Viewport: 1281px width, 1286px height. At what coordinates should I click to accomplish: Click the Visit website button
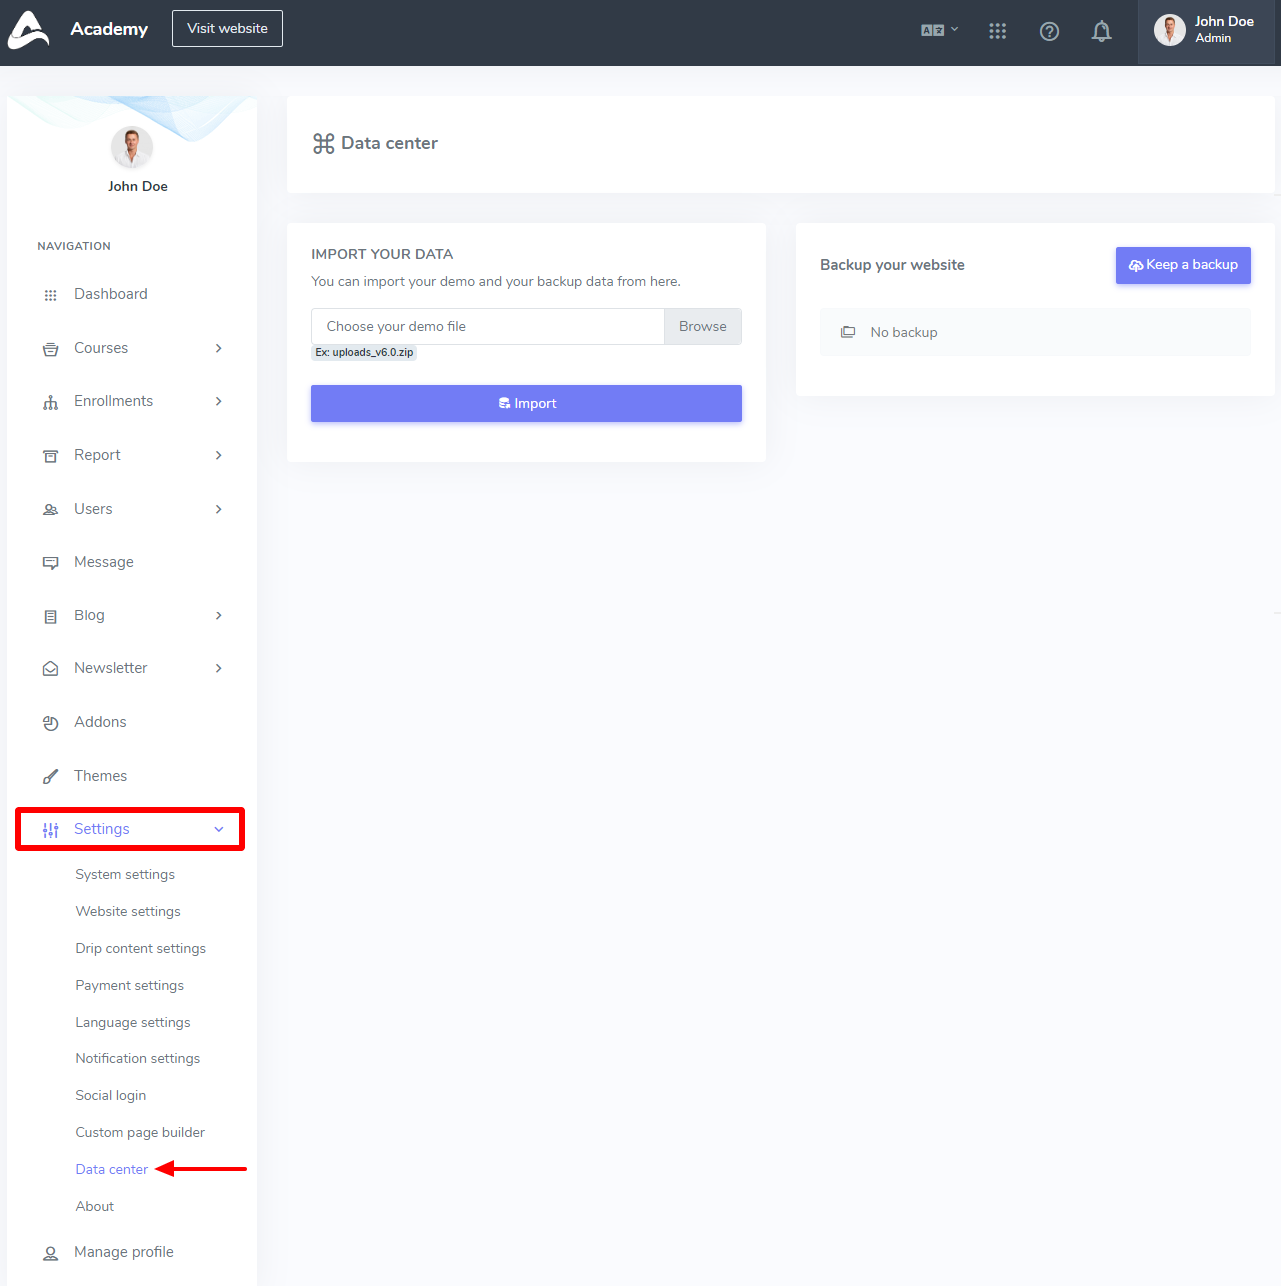(x=227, y=28)
